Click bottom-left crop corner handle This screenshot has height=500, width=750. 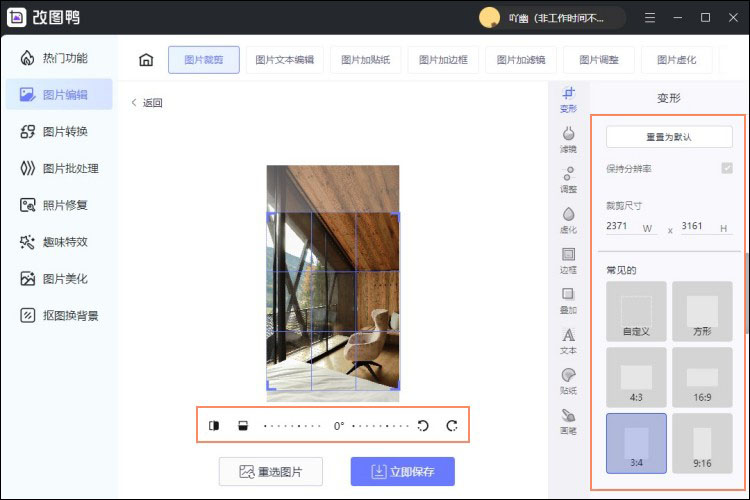[x=271, y=385]
